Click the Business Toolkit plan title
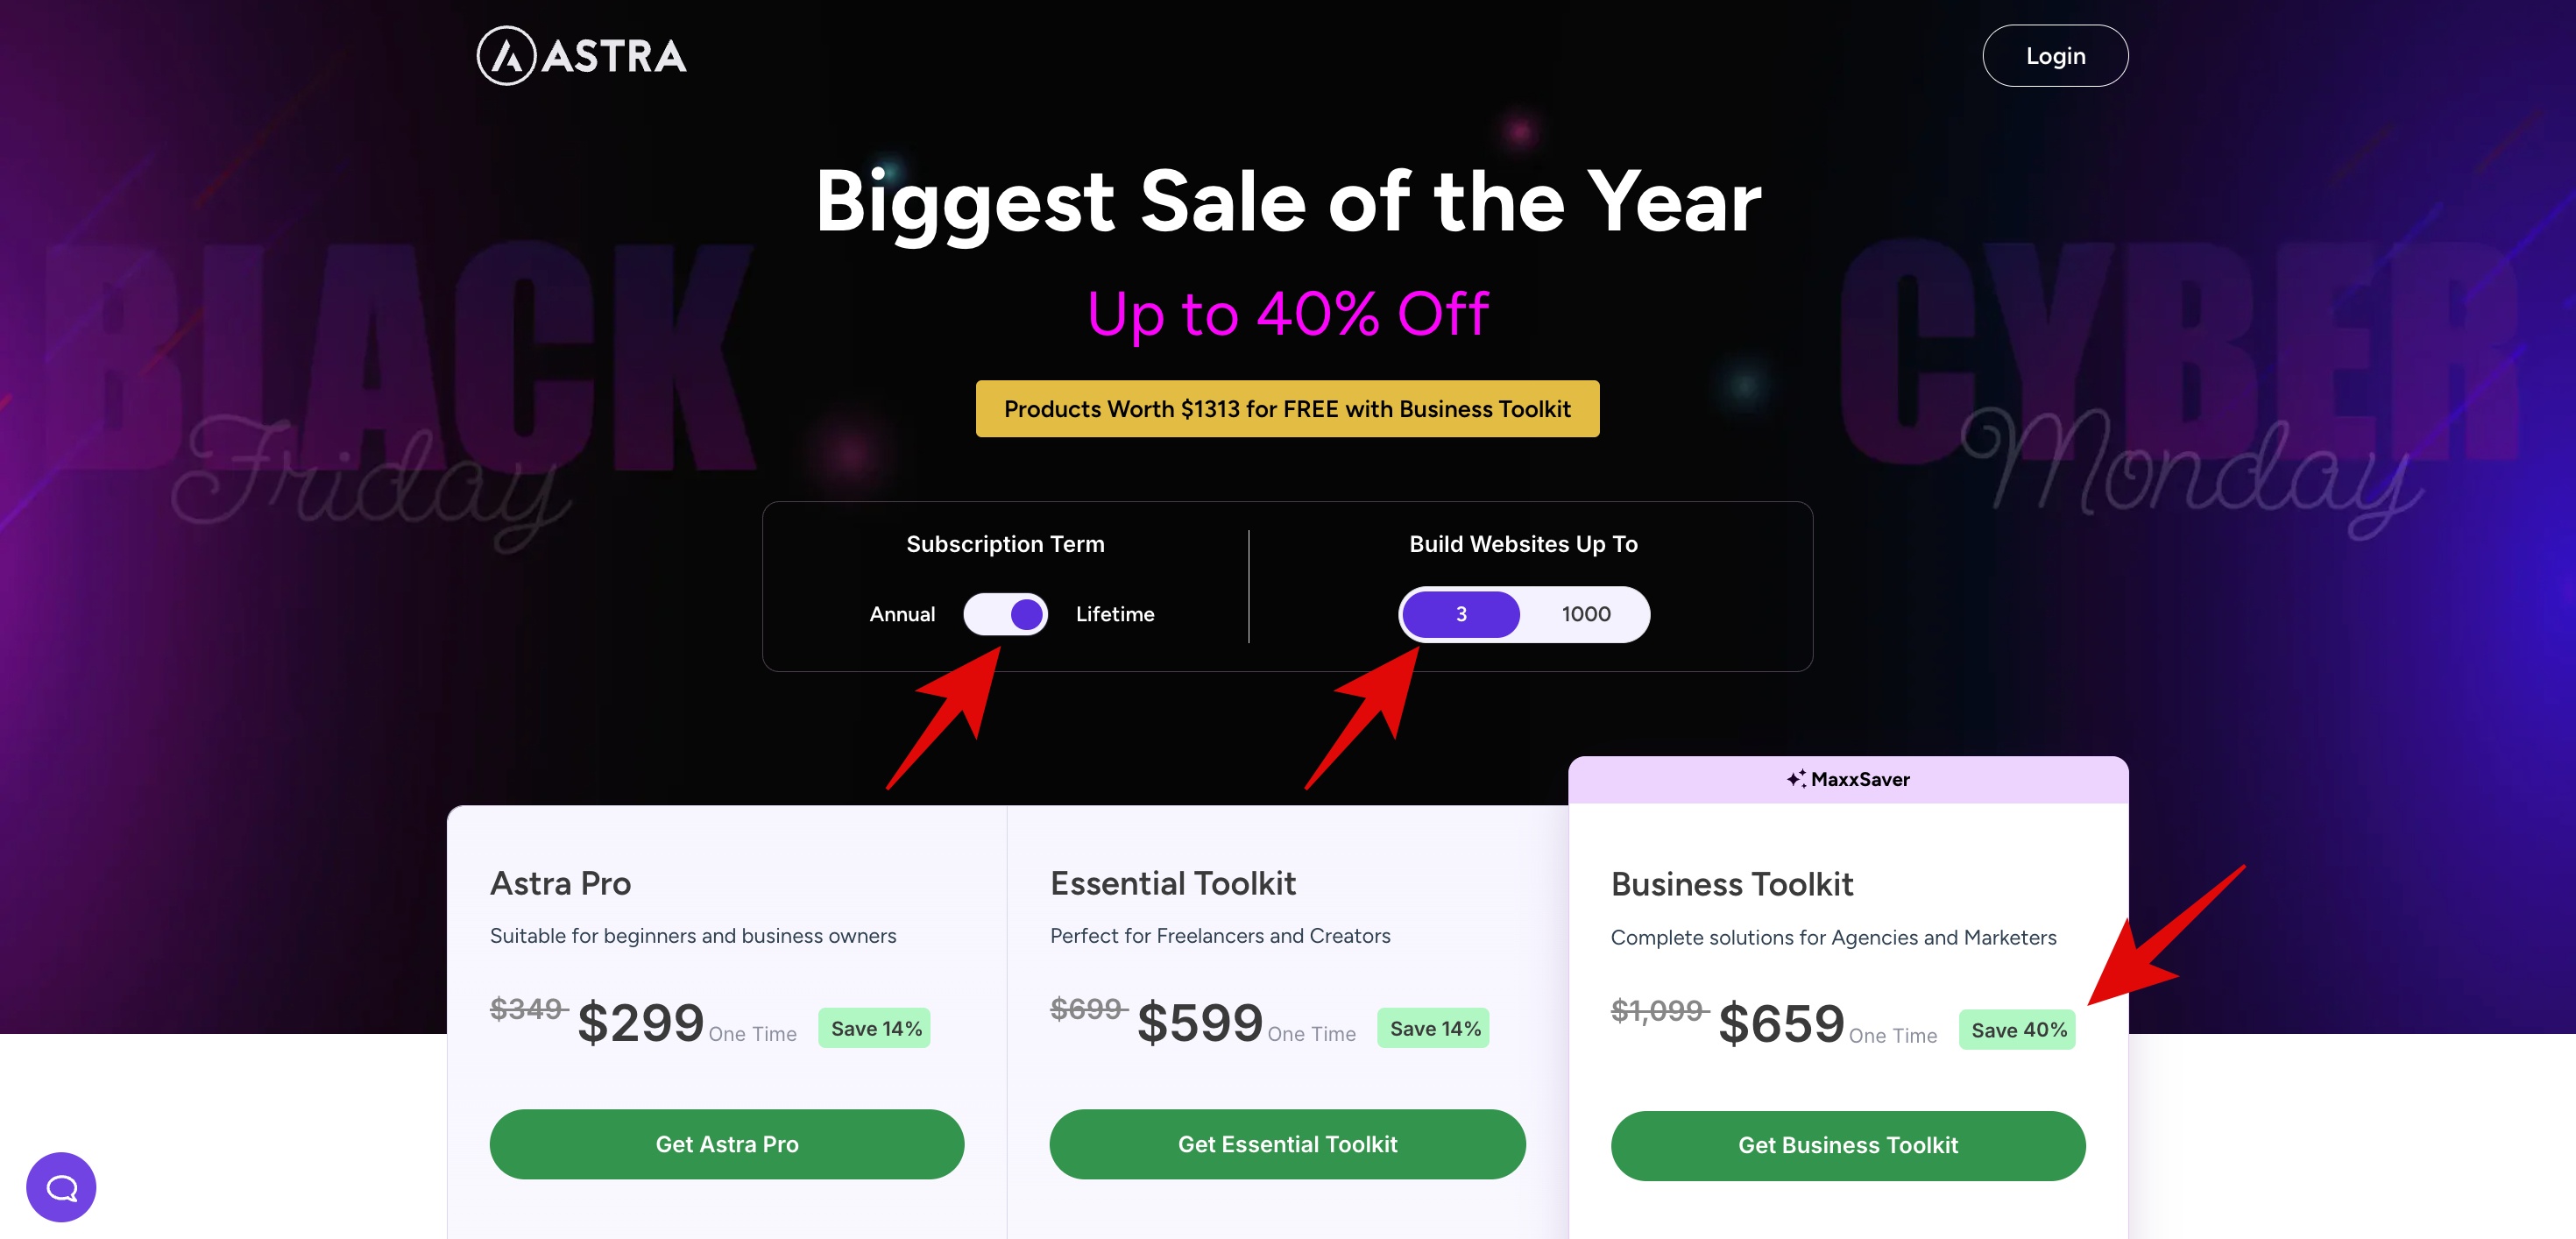Screen dimensions: 2576x1239 (x=1732, y=885)
